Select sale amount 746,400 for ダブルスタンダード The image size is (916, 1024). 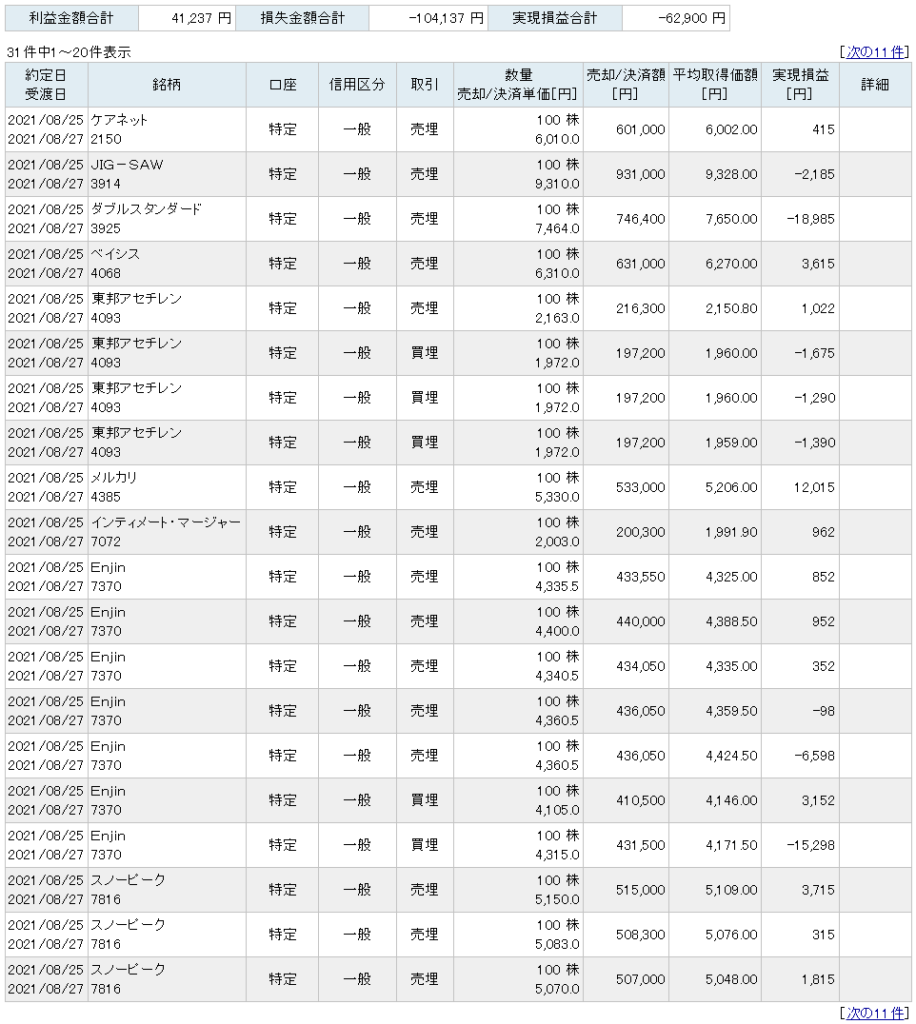[640, 219]
